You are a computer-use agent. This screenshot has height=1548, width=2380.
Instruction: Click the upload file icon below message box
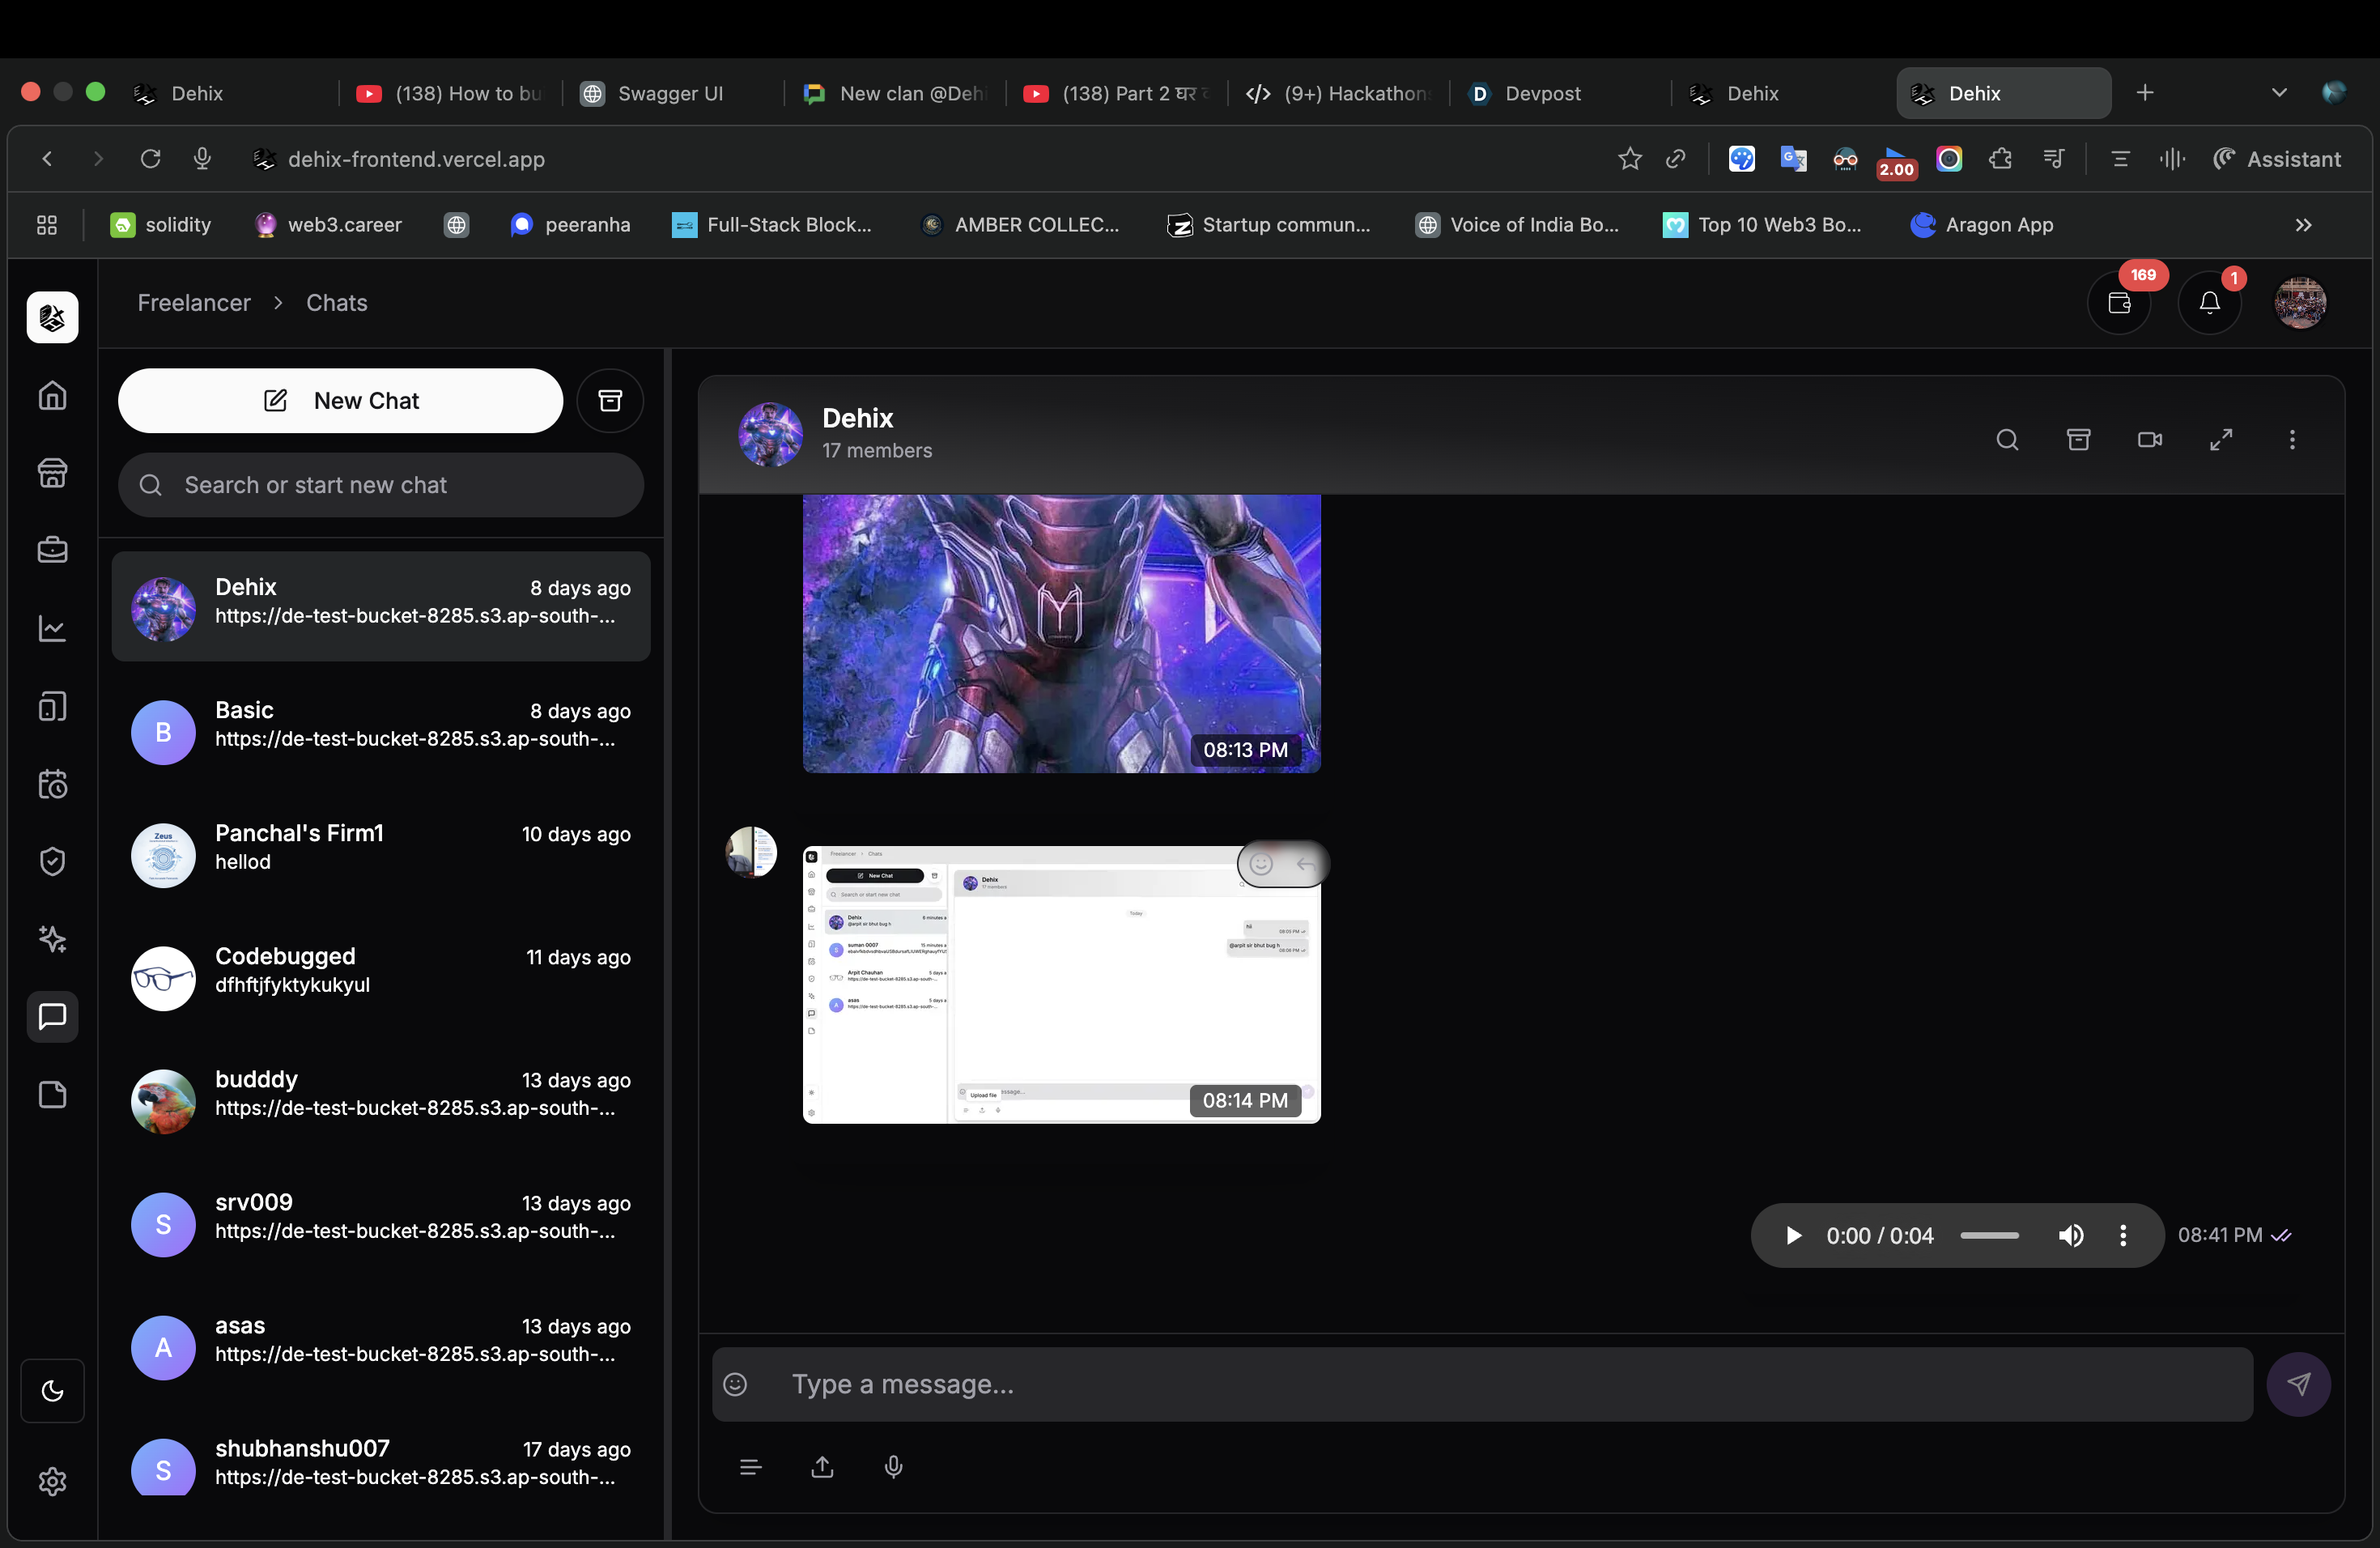click(822, 1466)
